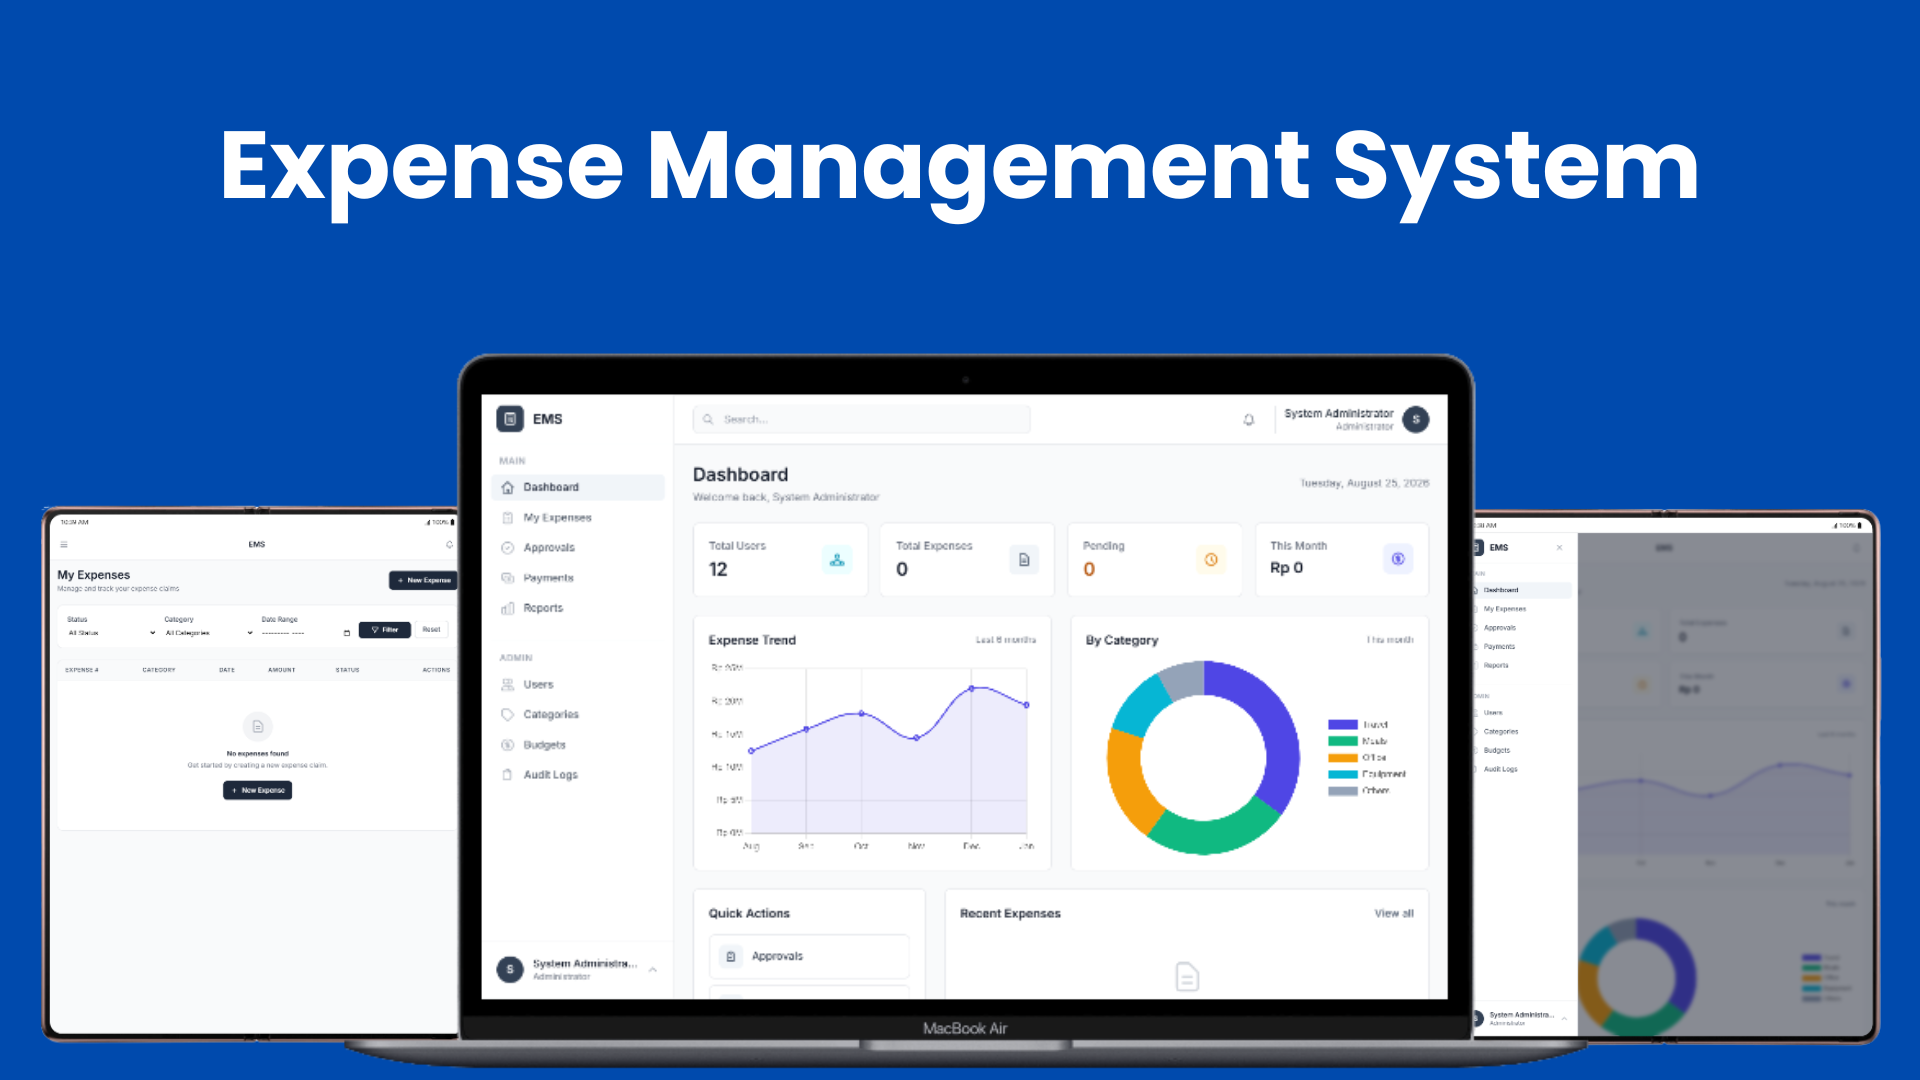The height and width of the screenshot is (1080, 1920).
Task: Click the Total Users card icon
Action: [837, 560]
